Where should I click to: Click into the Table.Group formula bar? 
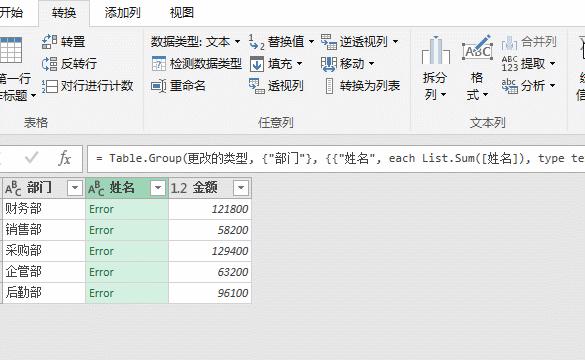[x=336, y=159]
